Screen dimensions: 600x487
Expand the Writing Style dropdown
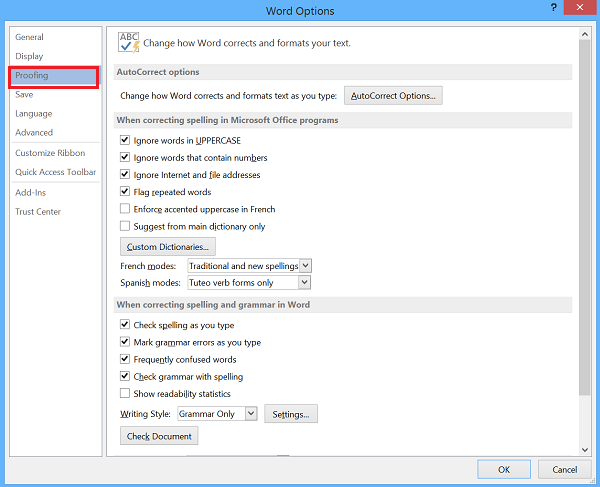click(x=251, y=414)
